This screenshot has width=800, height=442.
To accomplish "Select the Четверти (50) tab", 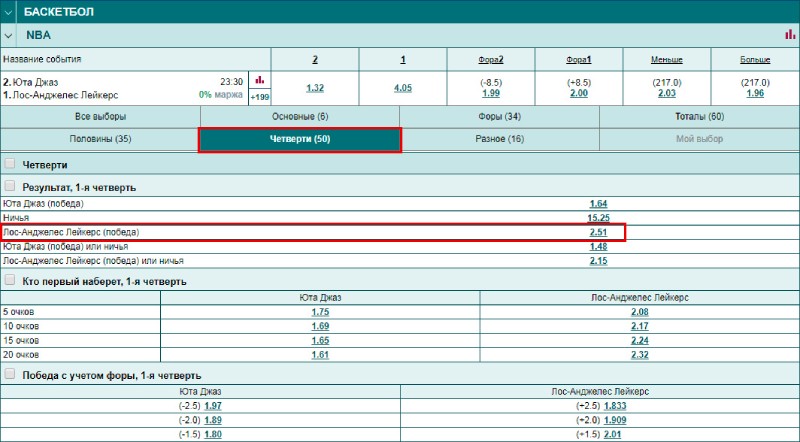I will click(x=300, y=139).
